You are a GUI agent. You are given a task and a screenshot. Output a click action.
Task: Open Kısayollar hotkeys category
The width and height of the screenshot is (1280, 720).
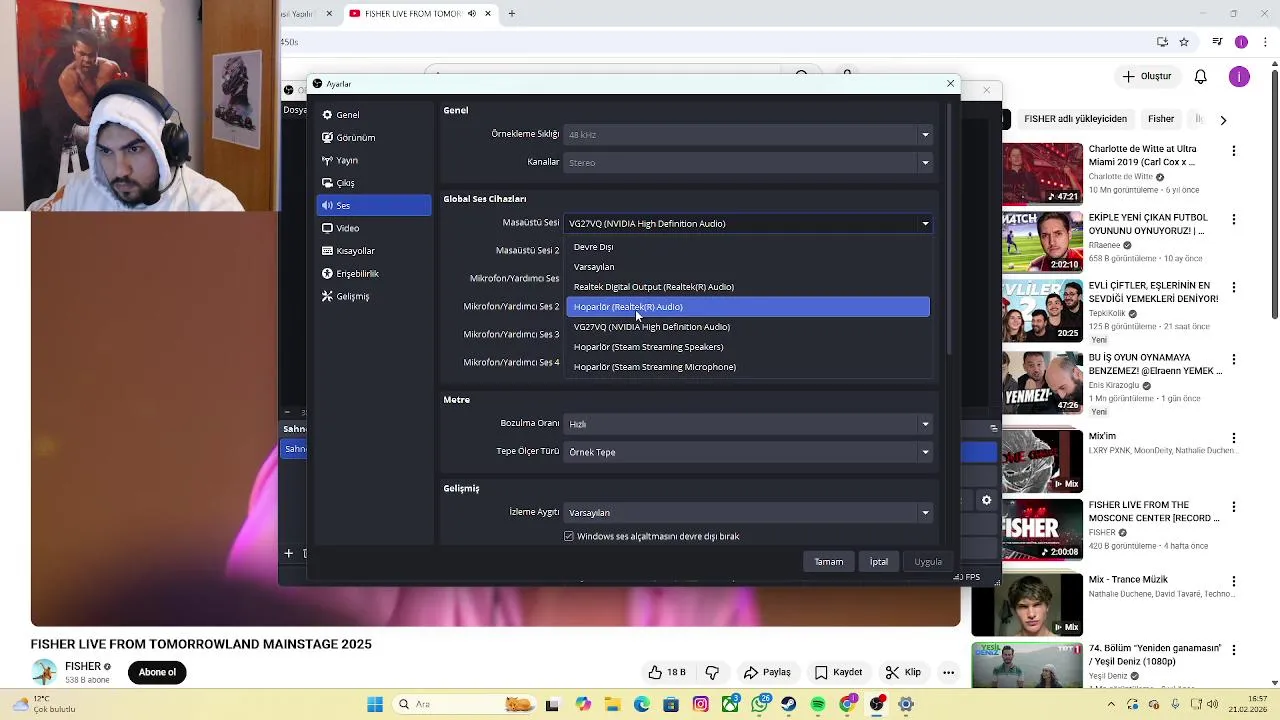pos(373,251)
